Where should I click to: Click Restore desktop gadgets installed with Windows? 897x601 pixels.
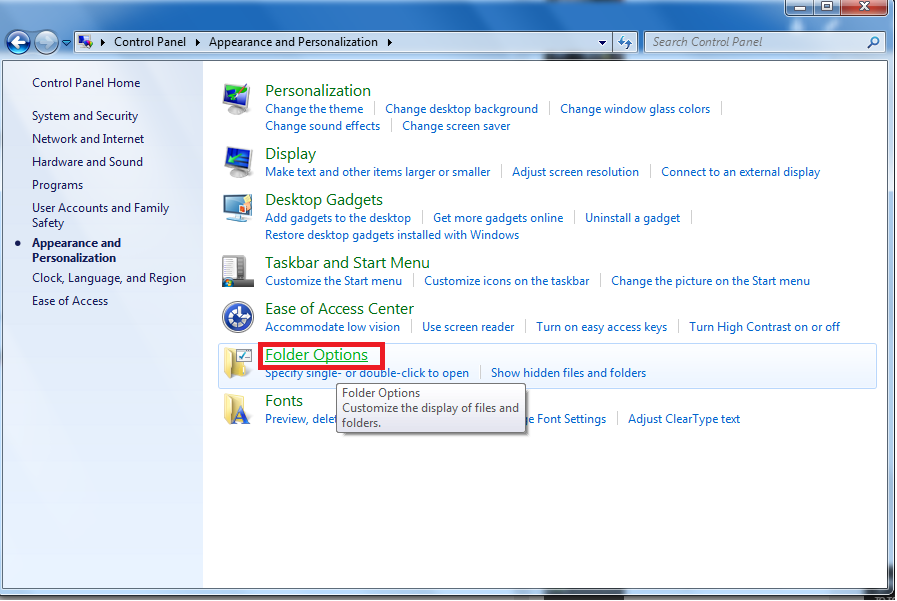point(392,236)
